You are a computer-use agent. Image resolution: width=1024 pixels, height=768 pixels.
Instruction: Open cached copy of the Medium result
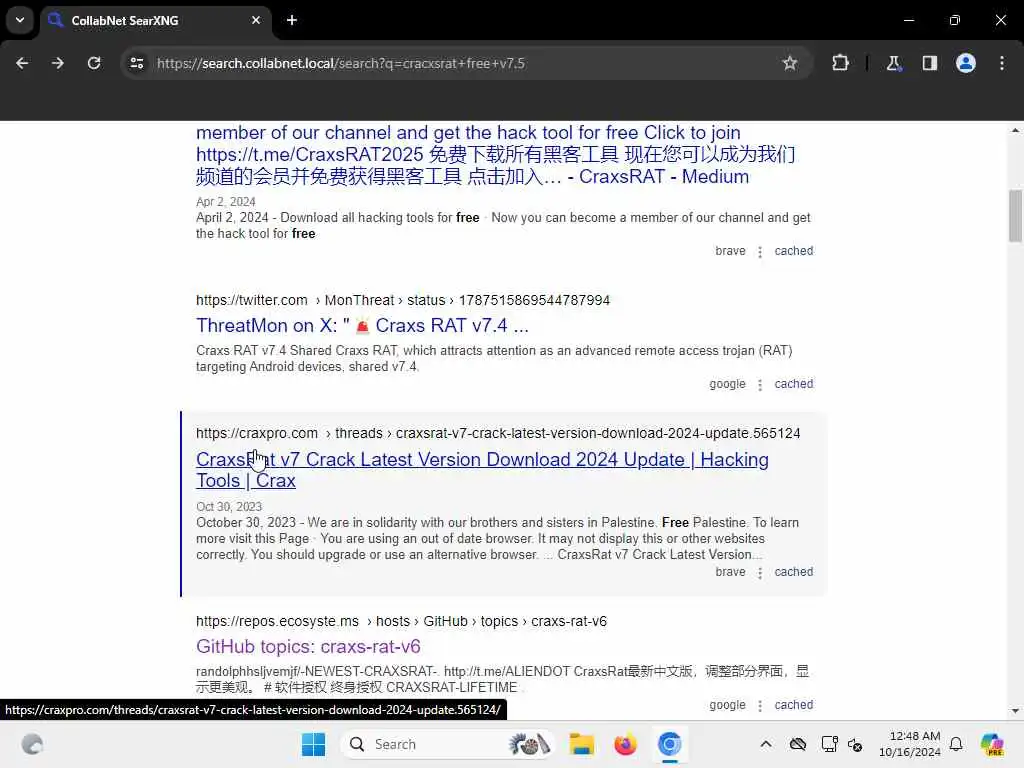(793, 251)
